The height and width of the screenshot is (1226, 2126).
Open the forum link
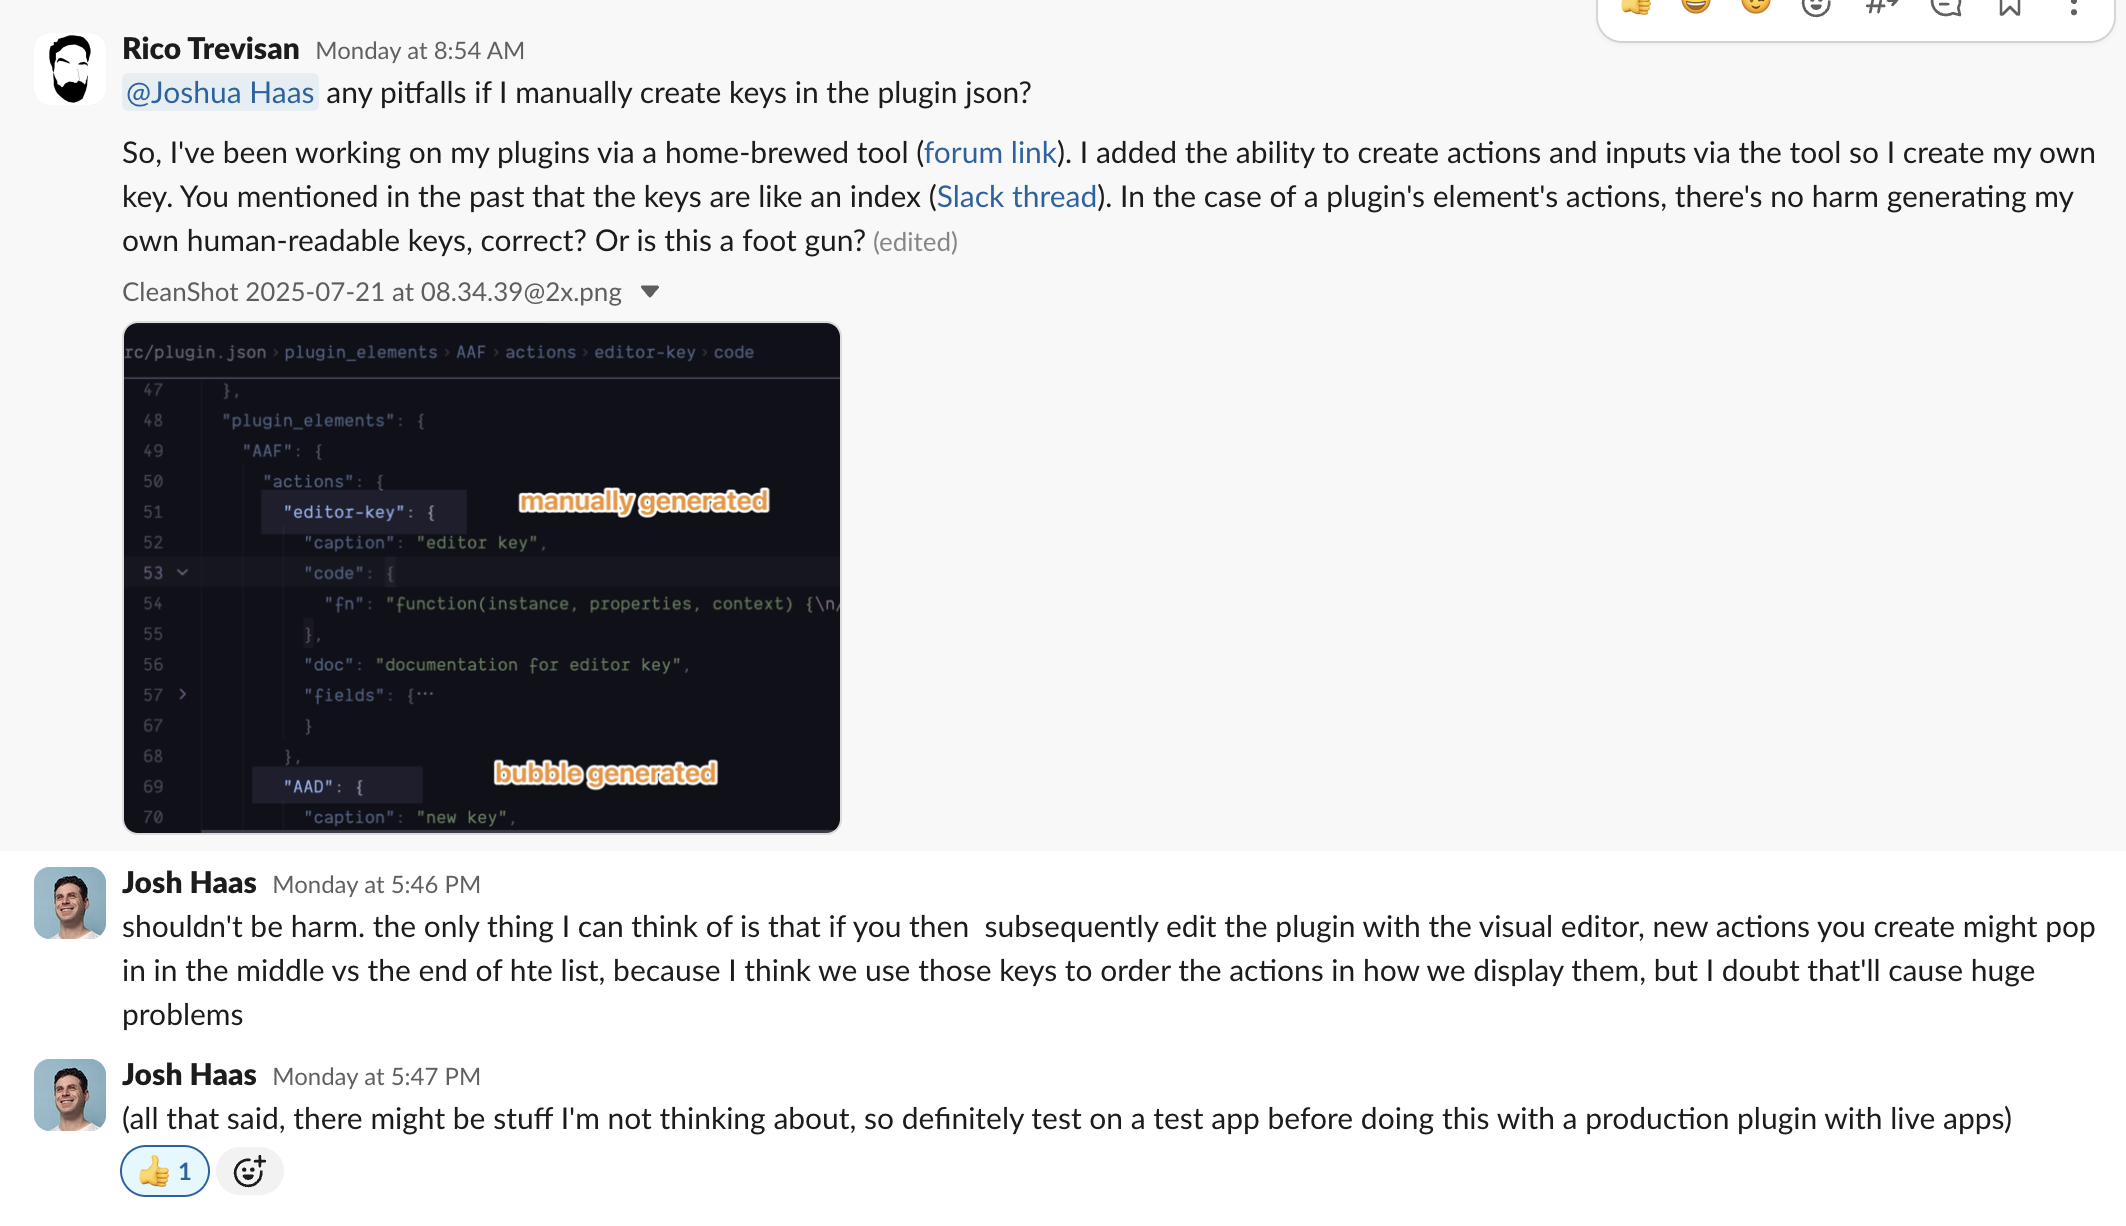click(x=989, y=153)
